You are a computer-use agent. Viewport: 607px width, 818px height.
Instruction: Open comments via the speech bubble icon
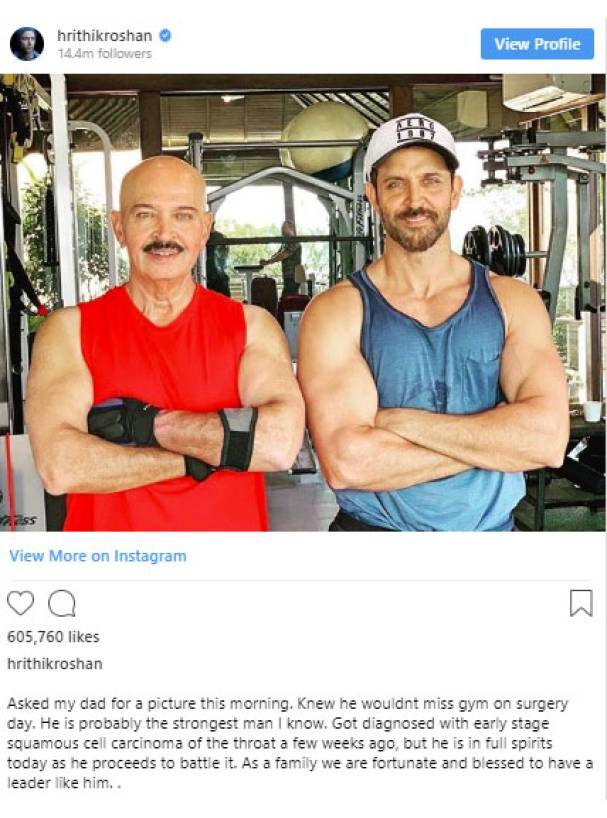tap(62, 604)
